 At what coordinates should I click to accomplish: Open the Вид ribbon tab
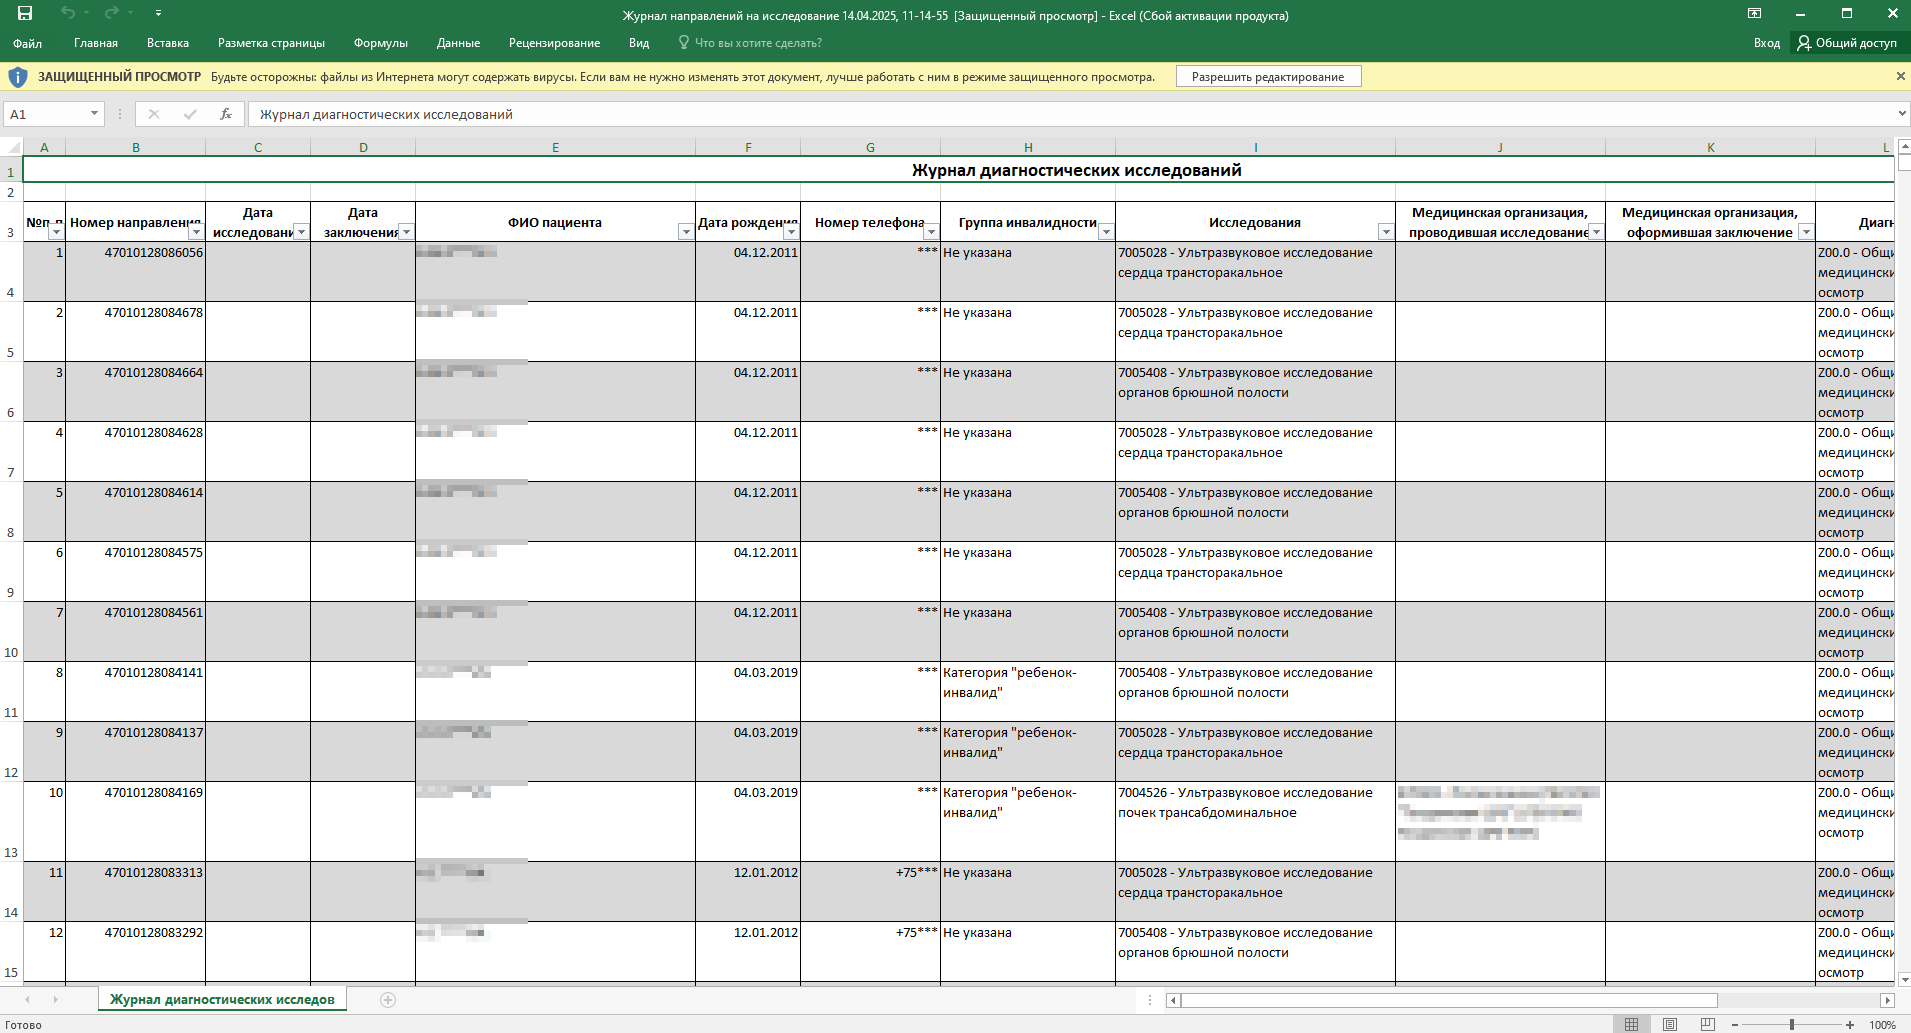tap(639, 43)
